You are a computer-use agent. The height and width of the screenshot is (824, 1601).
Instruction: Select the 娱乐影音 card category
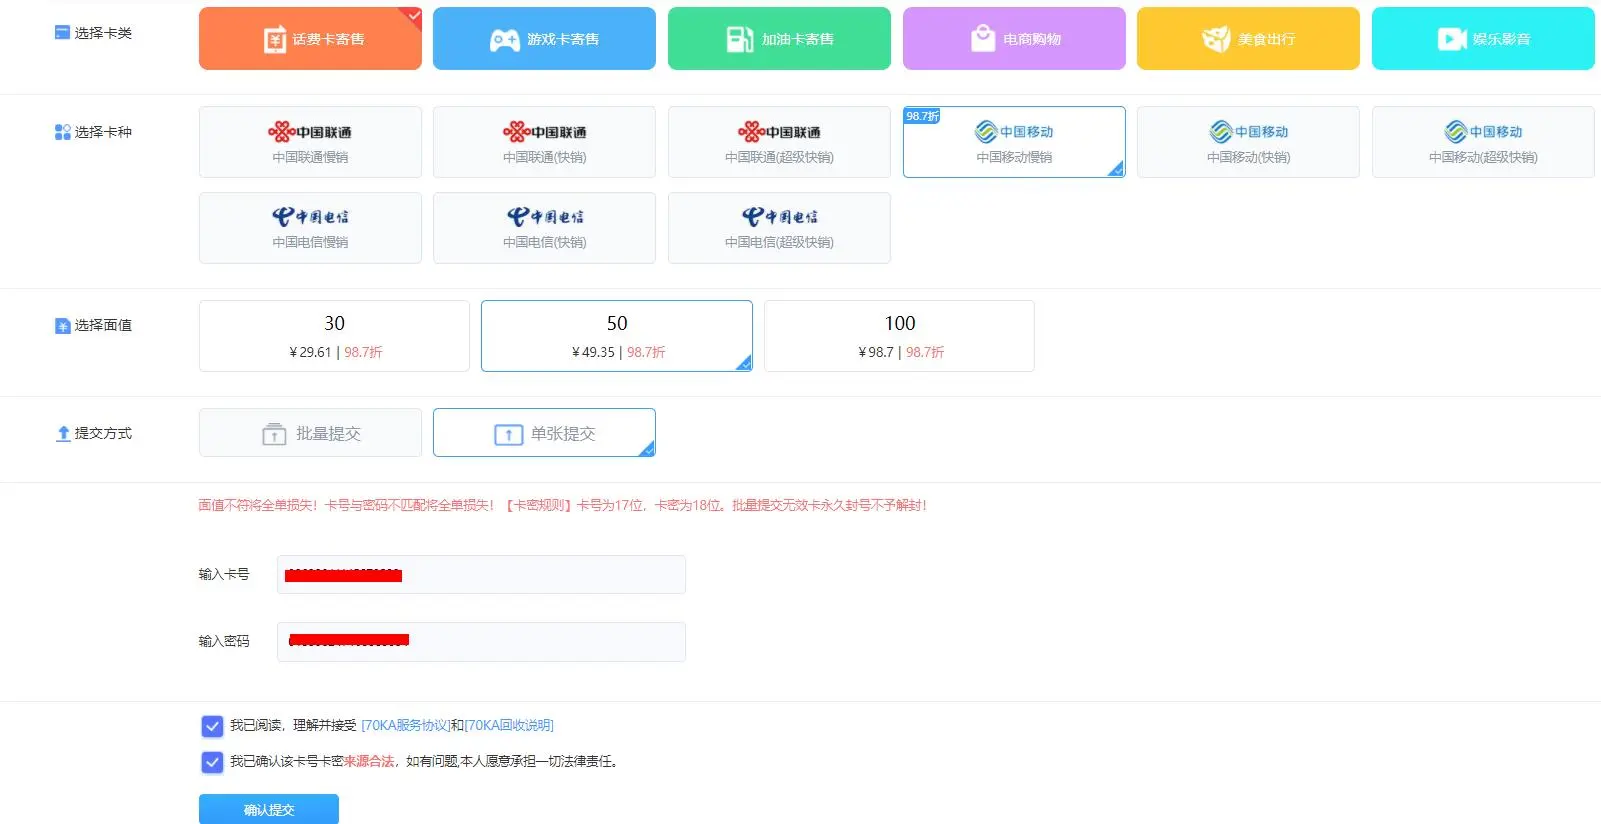pyautogui.click(x=1483, y=39)
